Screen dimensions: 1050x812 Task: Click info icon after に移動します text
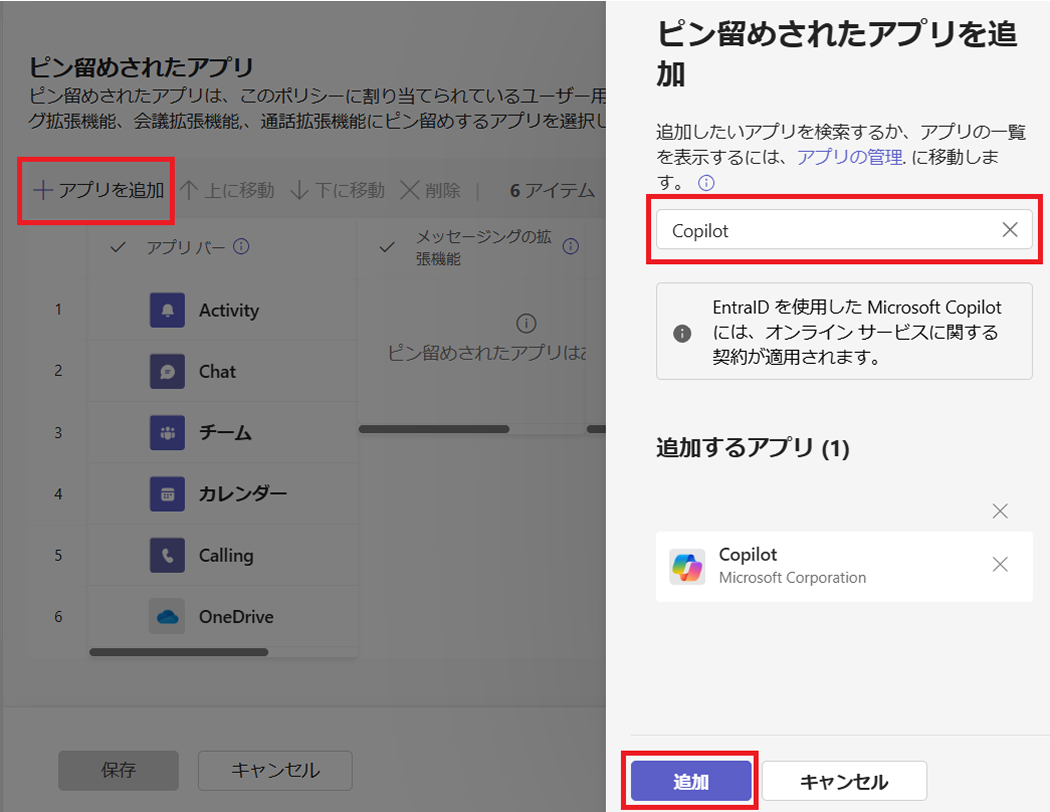[x=706, y=183]
